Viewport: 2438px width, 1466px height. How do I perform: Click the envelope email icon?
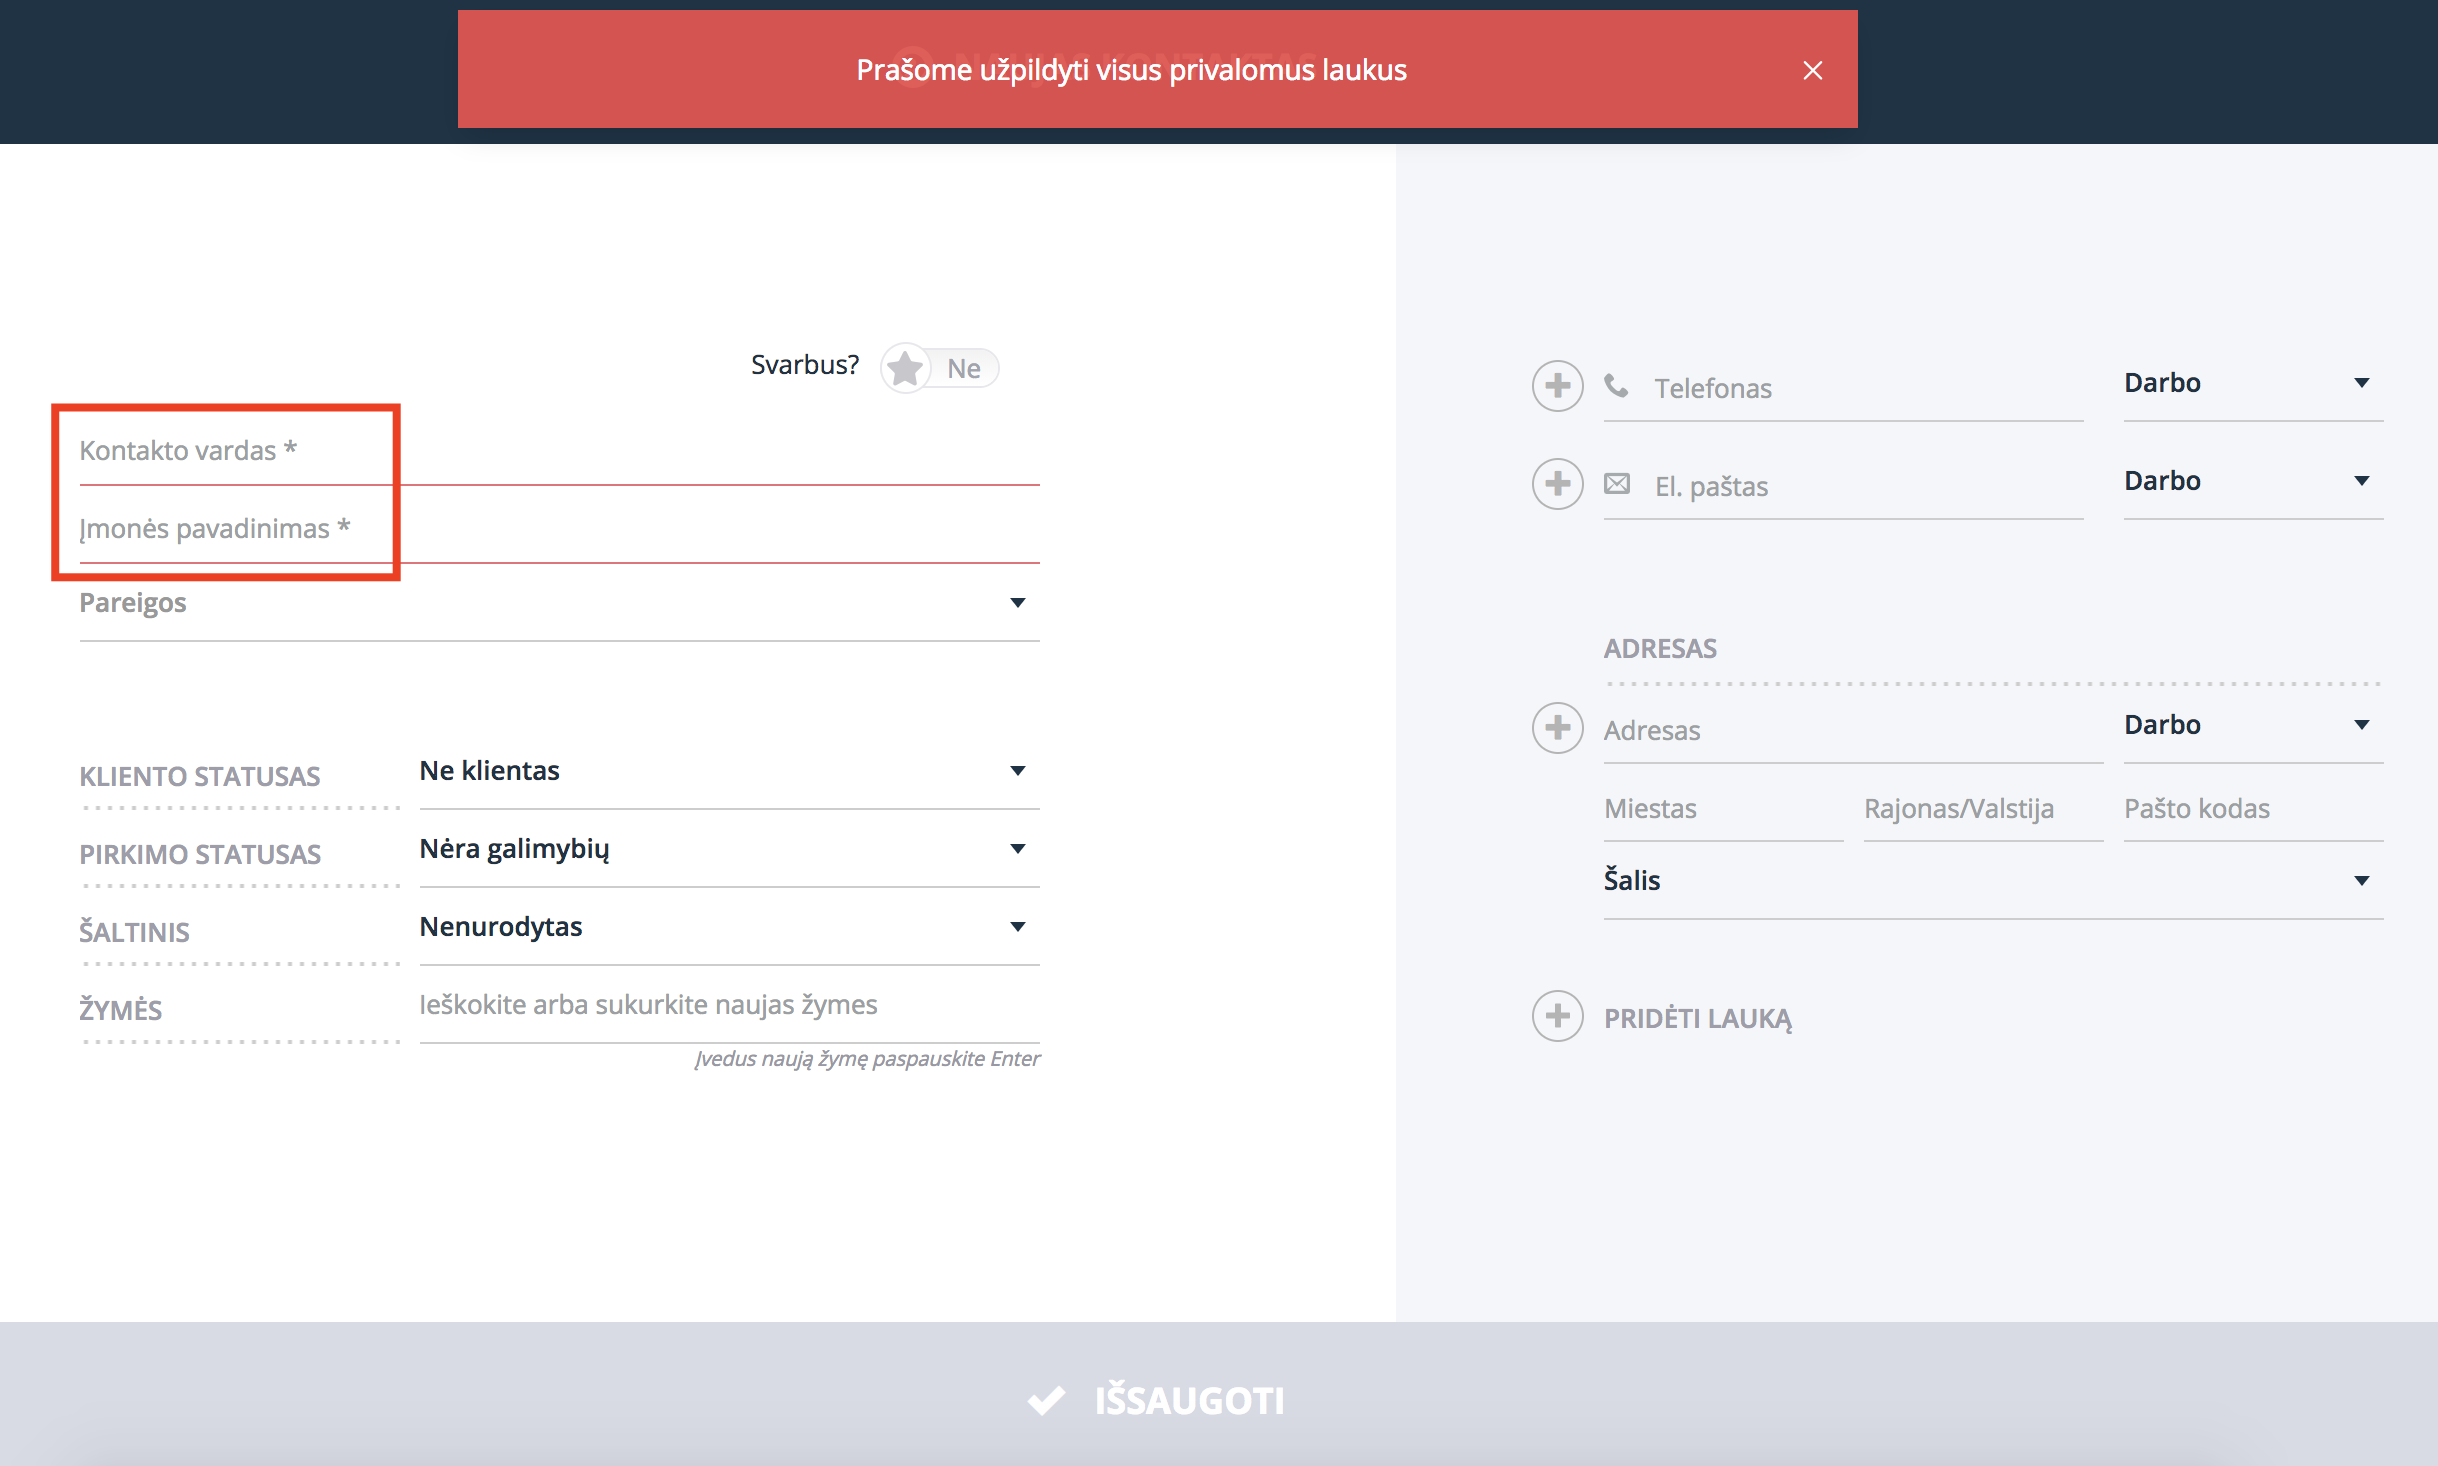point(1617,484)
